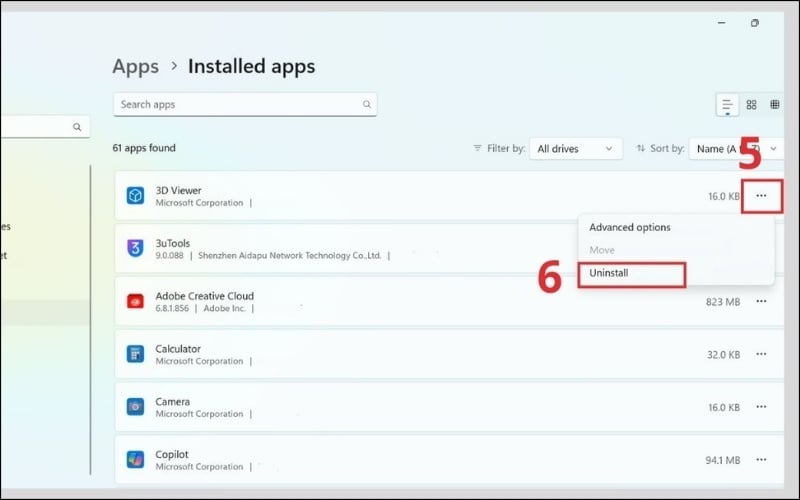The width and height of the screenshot is (800, 500).
Task: Click the Copilot app icon
Action: pos(135,460)
